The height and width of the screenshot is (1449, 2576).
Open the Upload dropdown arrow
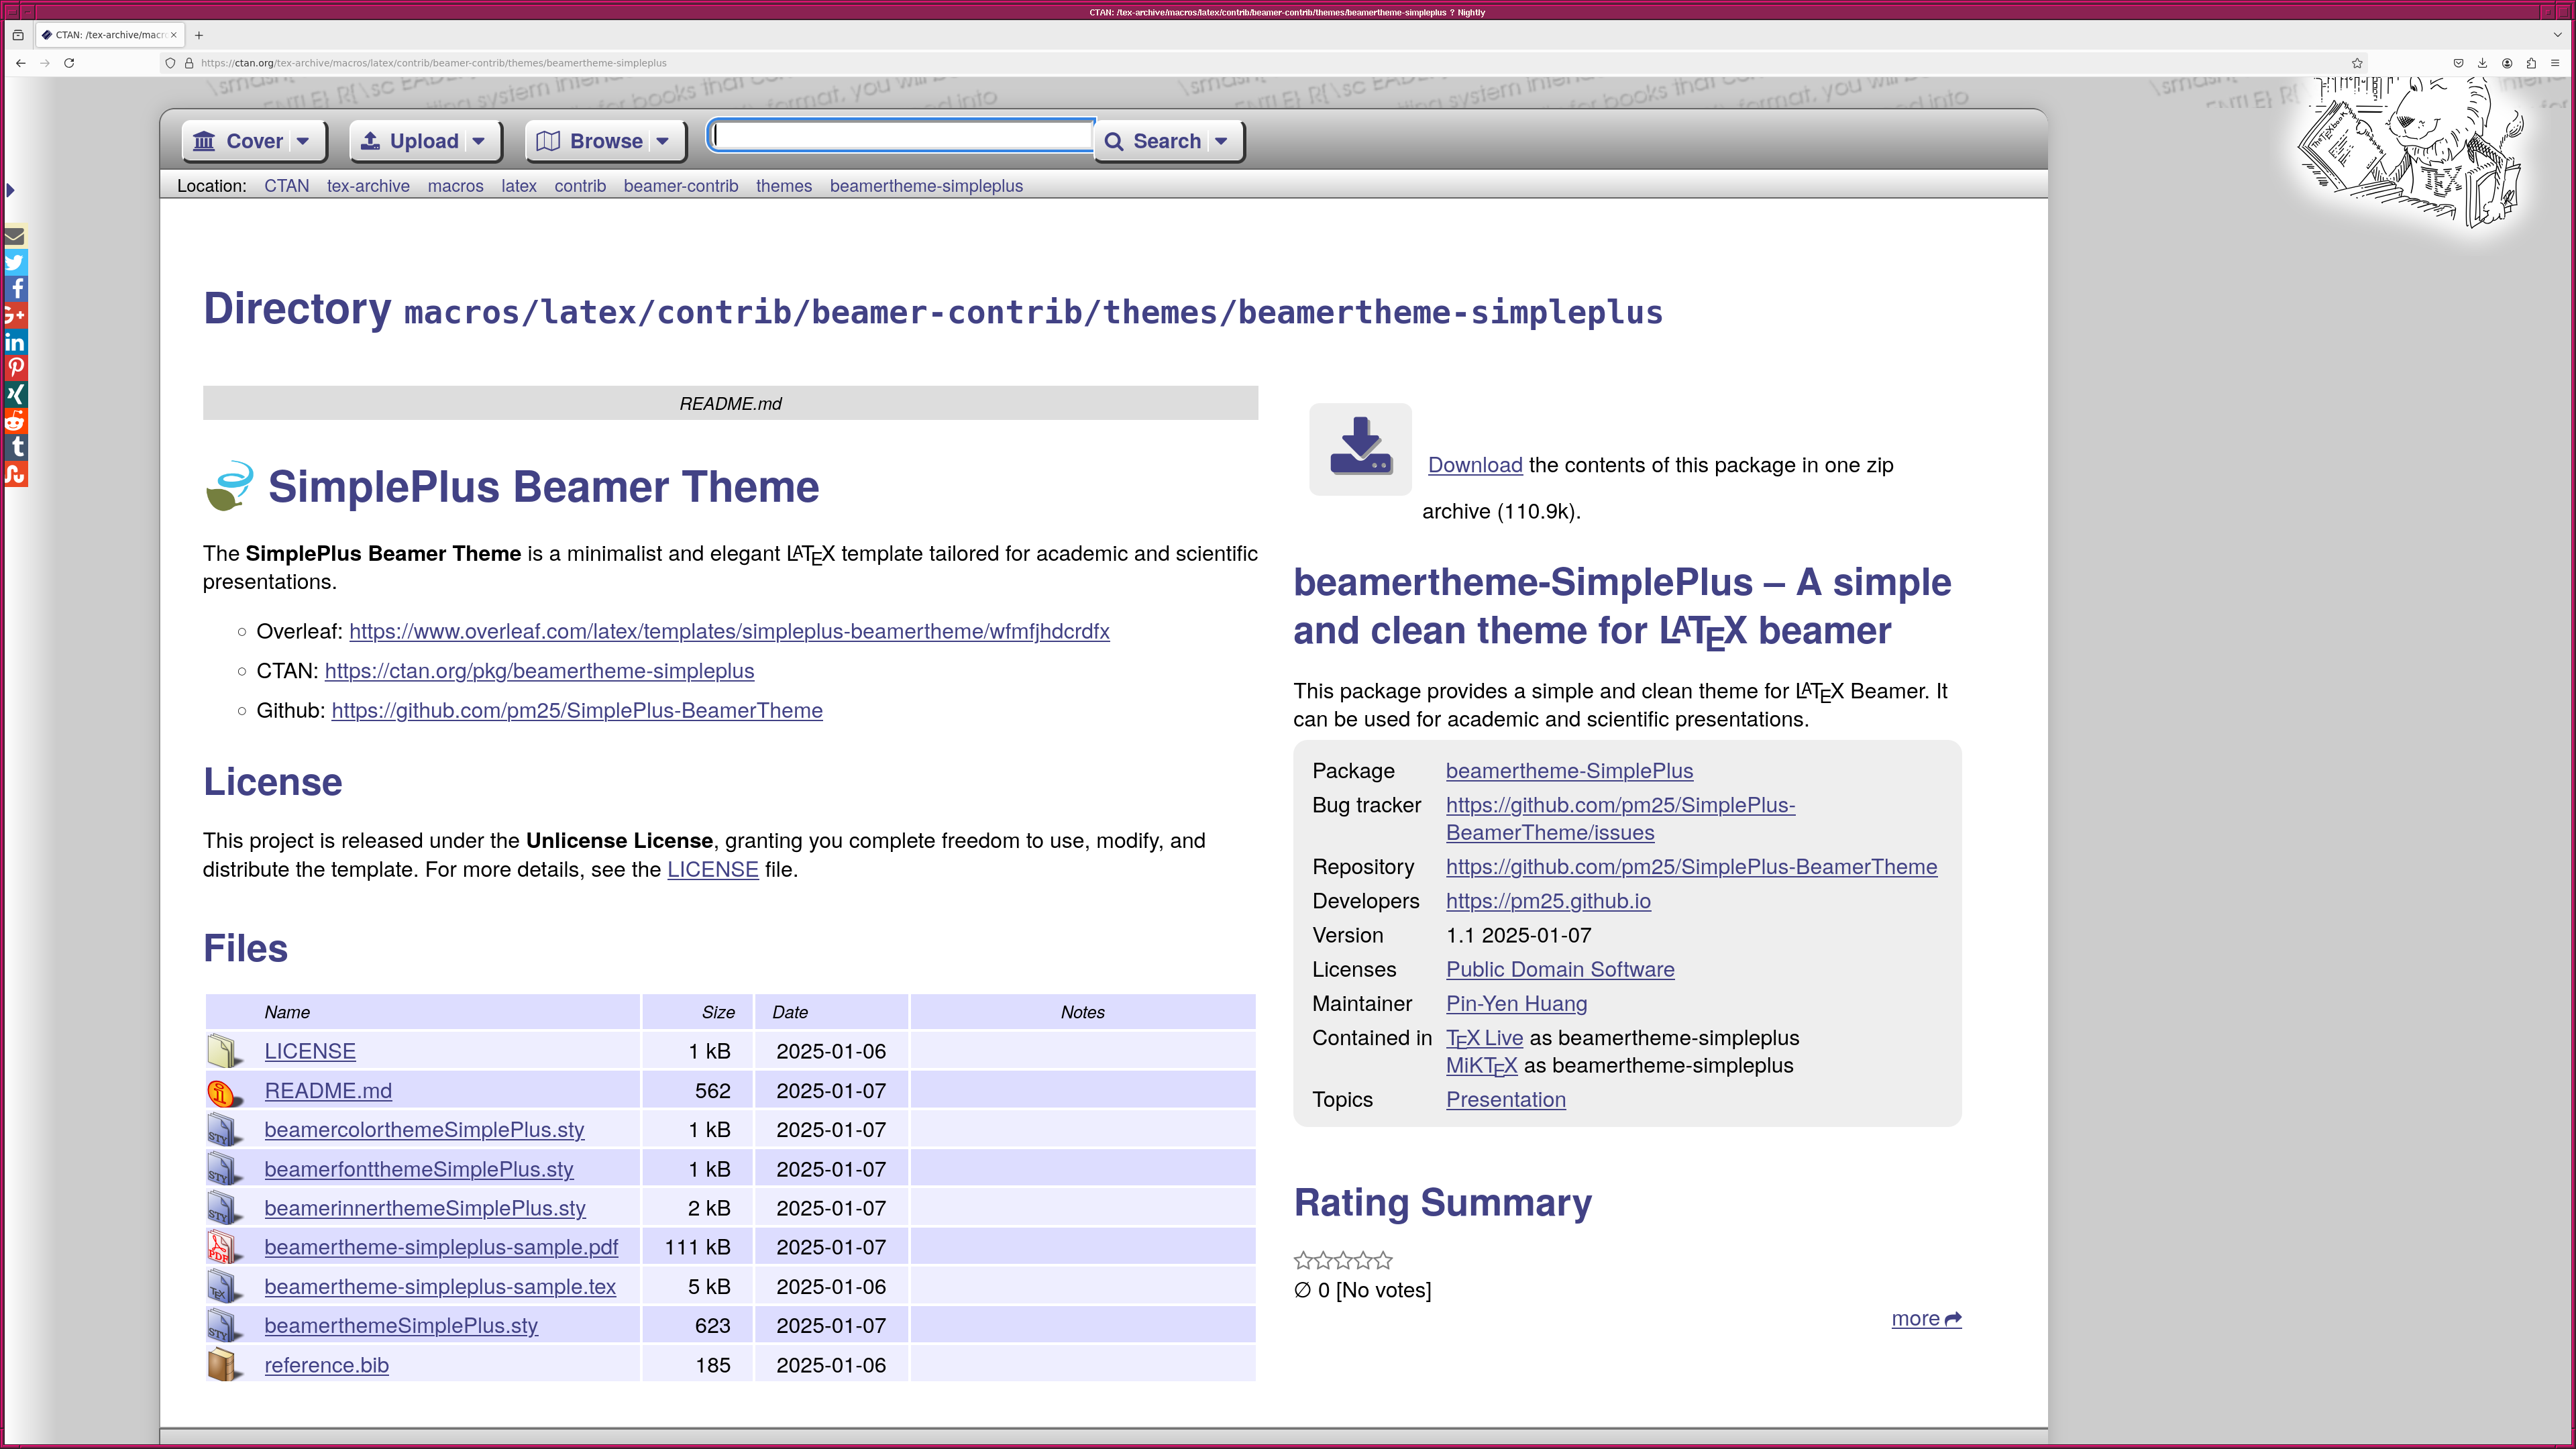(x=479, y=142)
